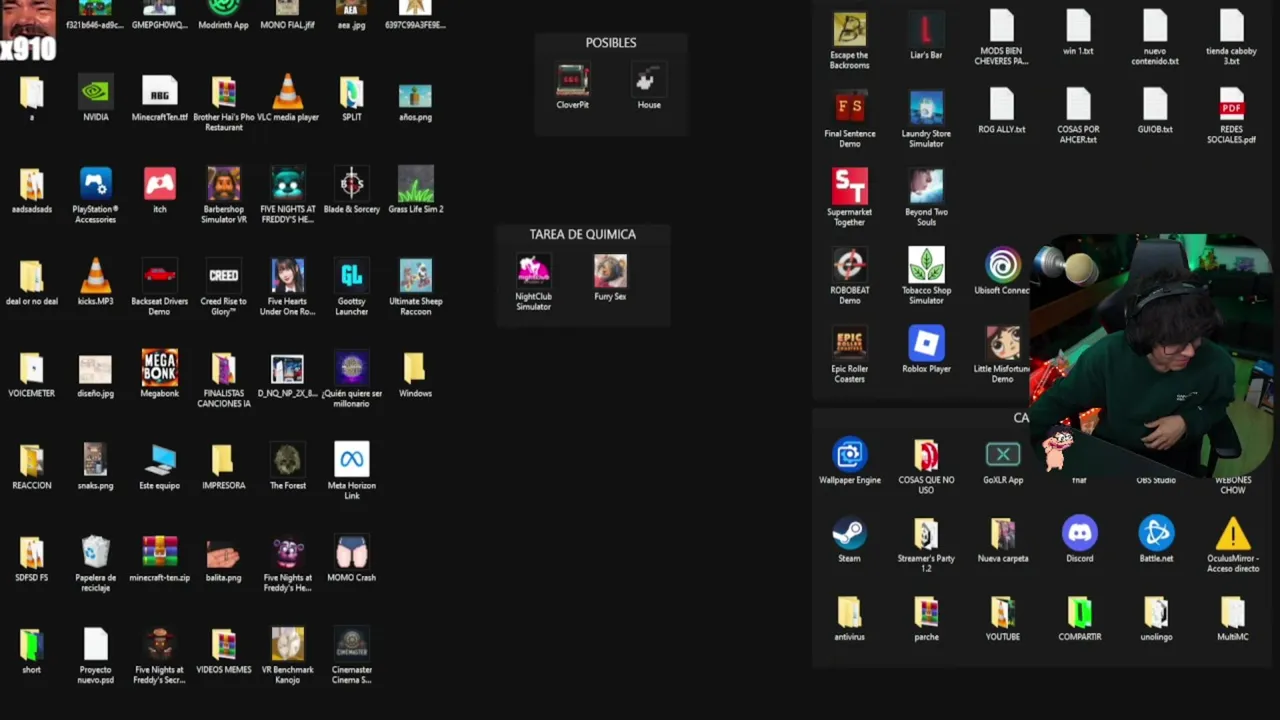This screenshot has width=1280, height=720.
Task: Open Creed Rise to Glory icon
Action: (x=223, y=276)
